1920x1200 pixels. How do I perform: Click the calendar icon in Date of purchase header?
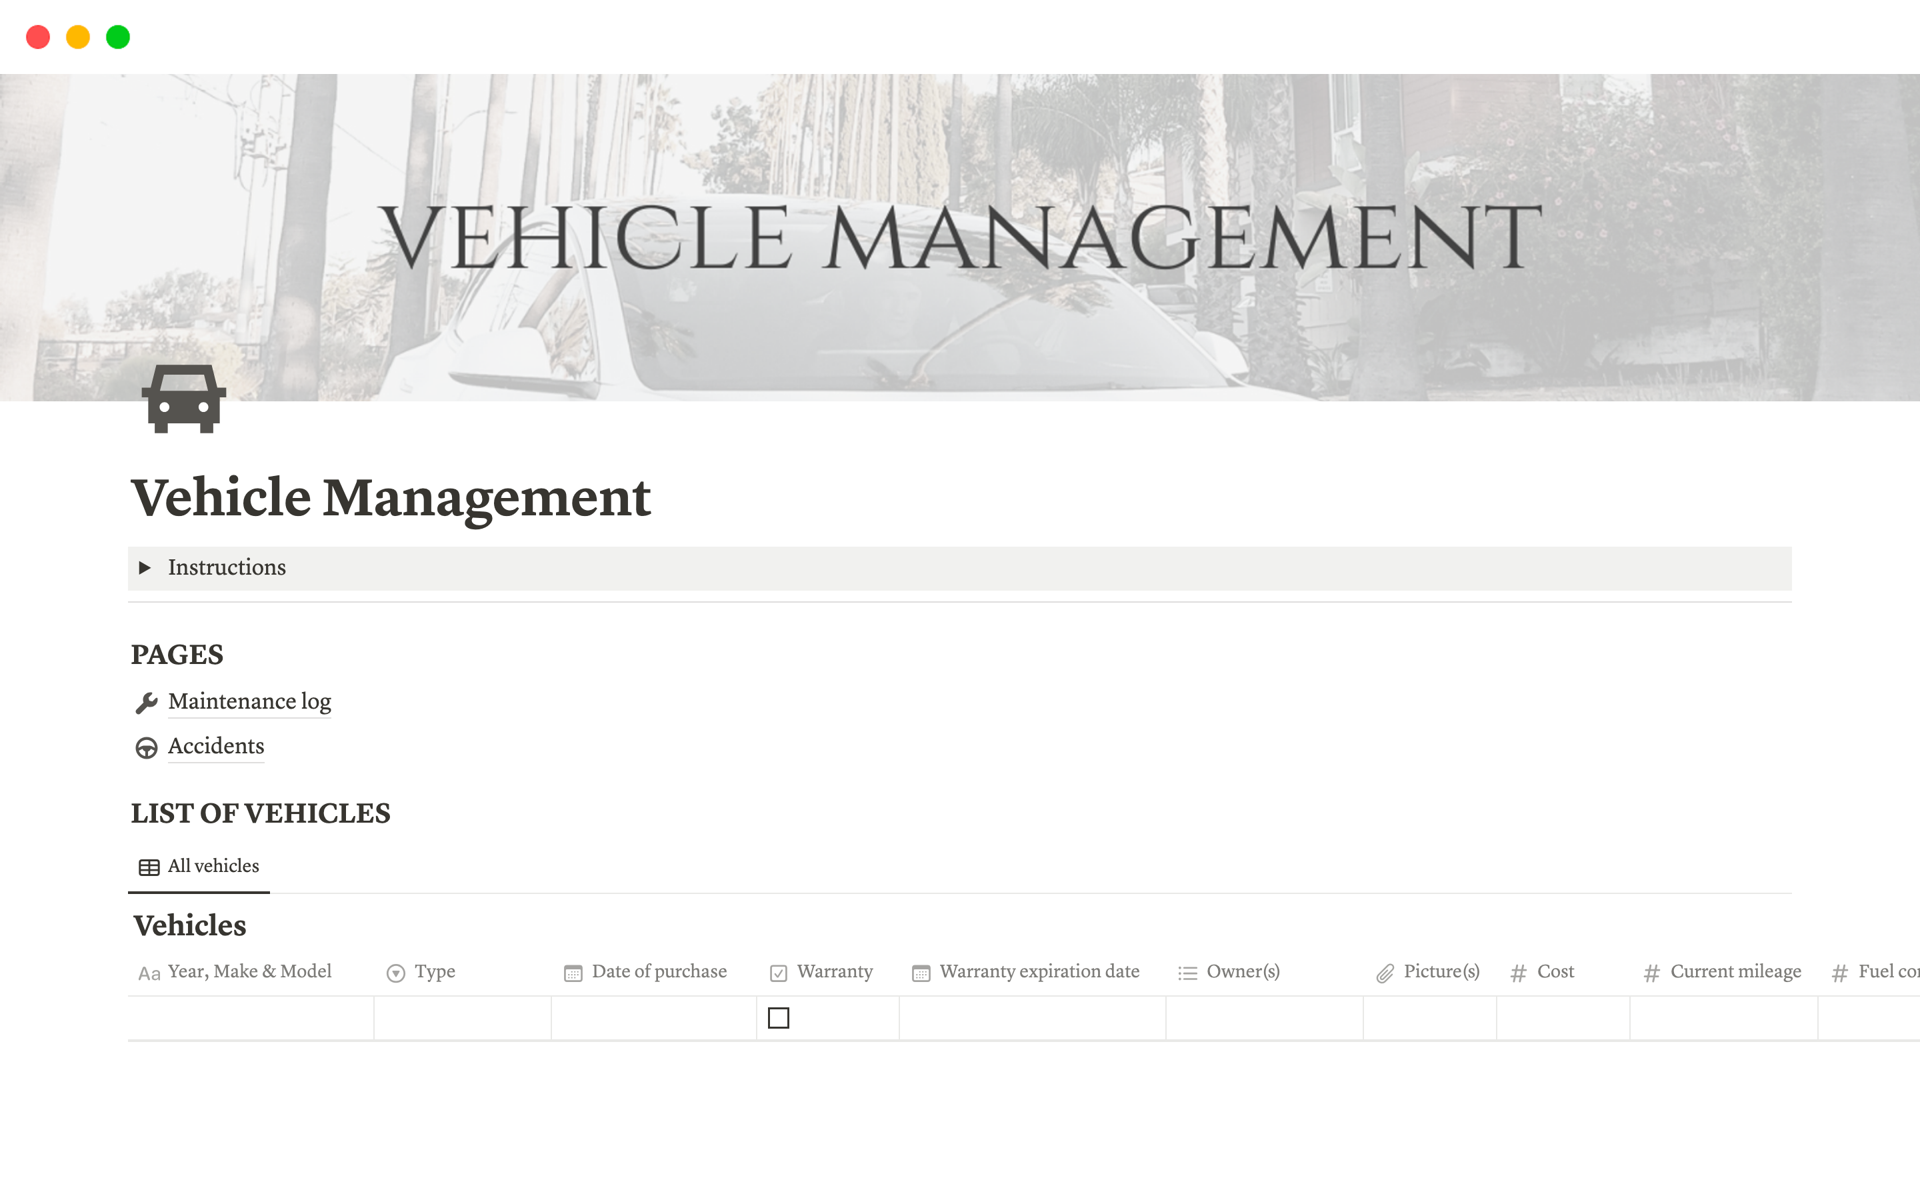tap(571, 971)
